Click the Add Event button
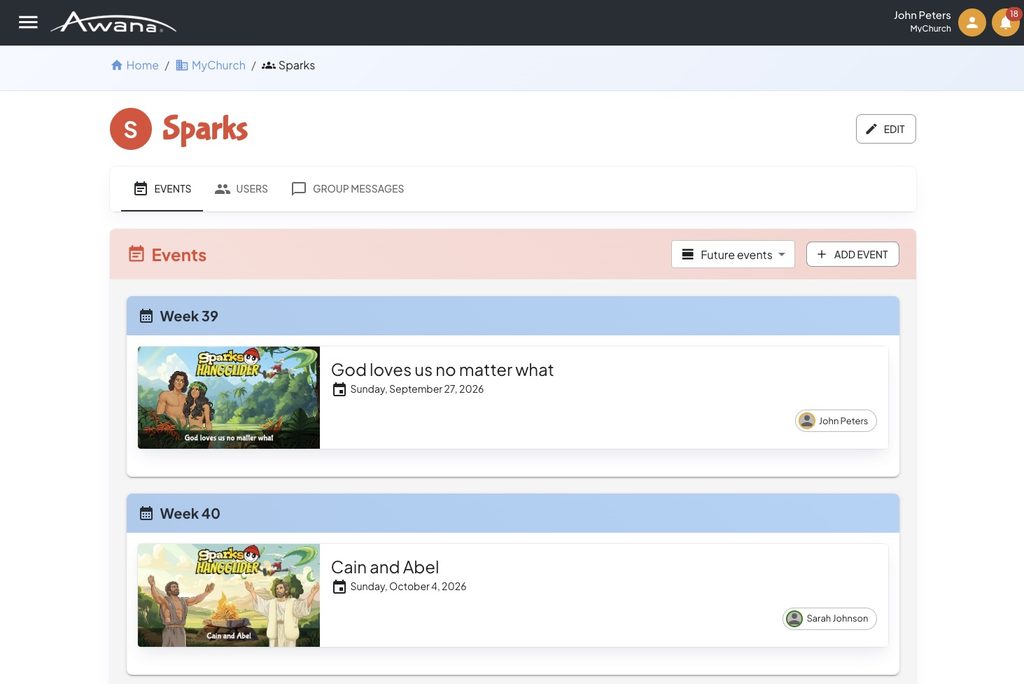 coord(852,254)
